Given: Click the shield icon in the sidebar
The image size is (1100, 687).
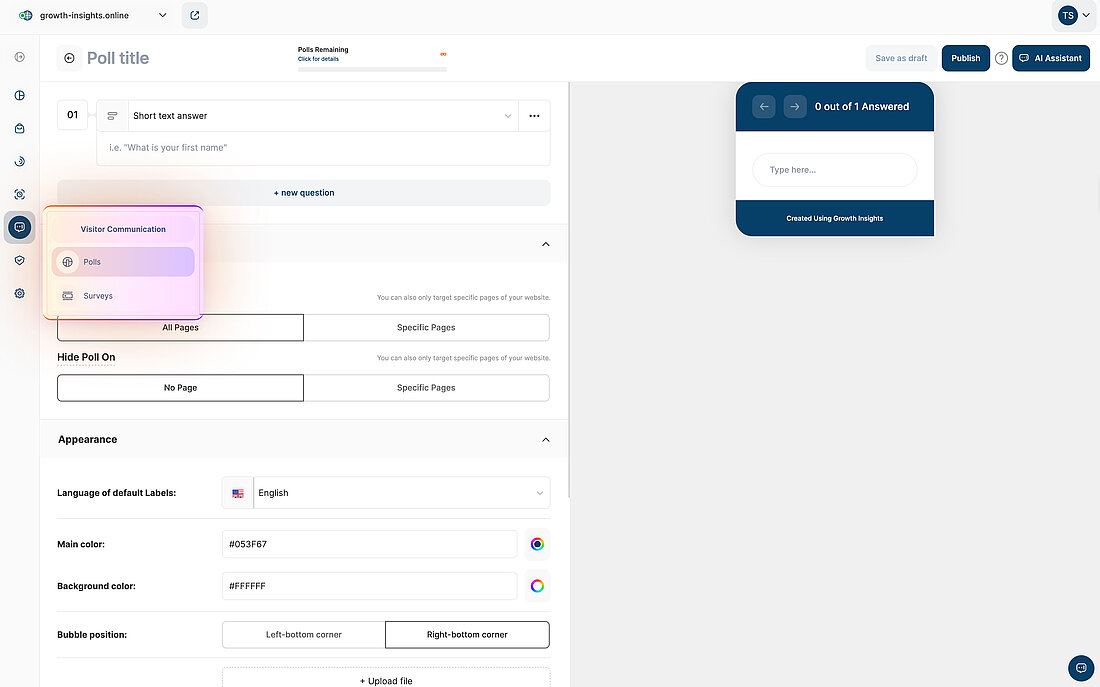Looking at the screenshot, I should (x=19, y=260).
